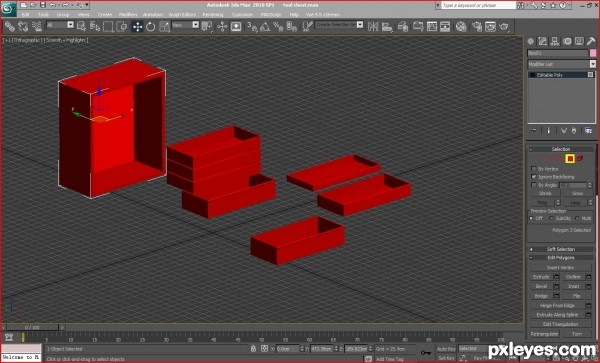
Task: Select Element sub-object level icon
Action: (x=580, y=158)
